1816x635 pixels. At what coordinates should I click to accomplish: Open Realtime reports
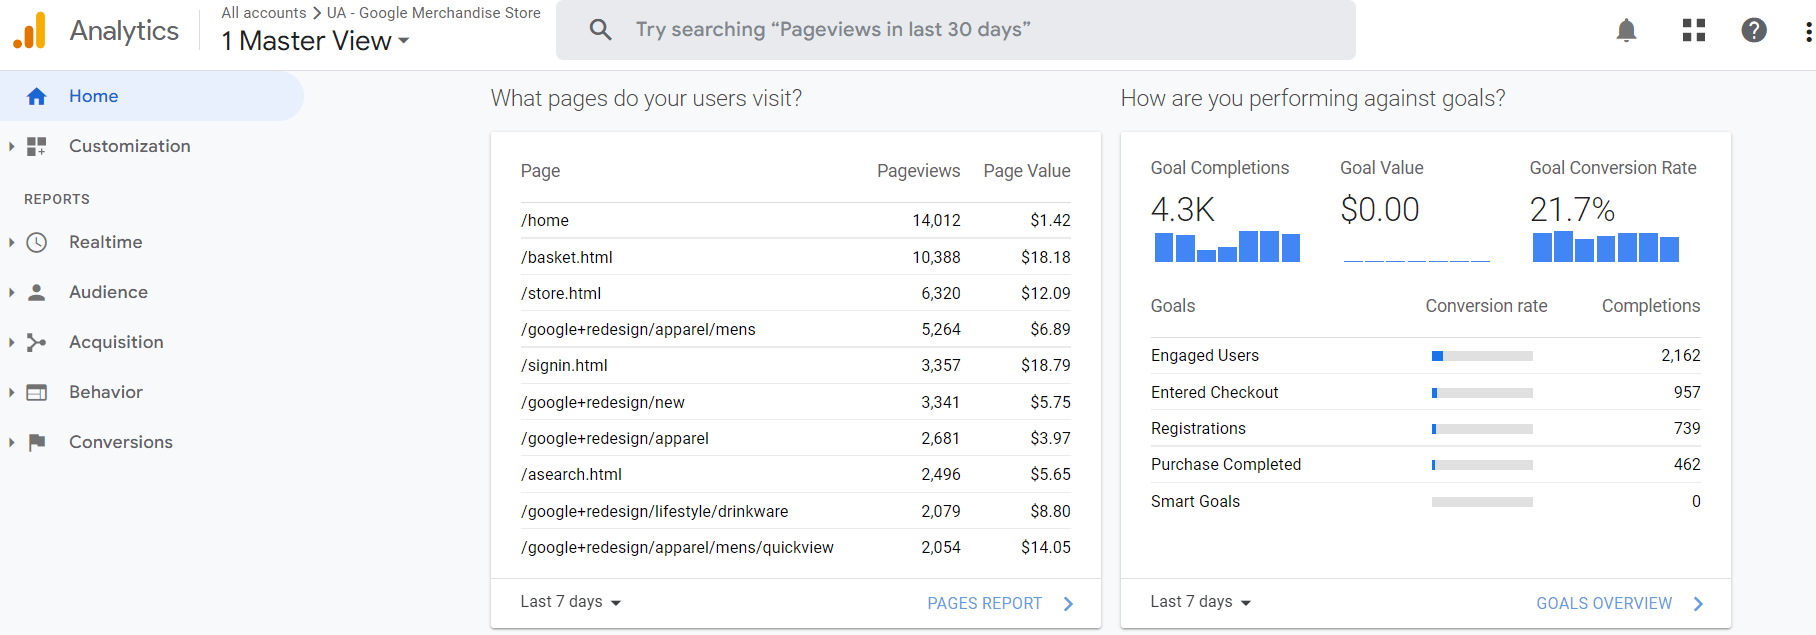[105, 242]
